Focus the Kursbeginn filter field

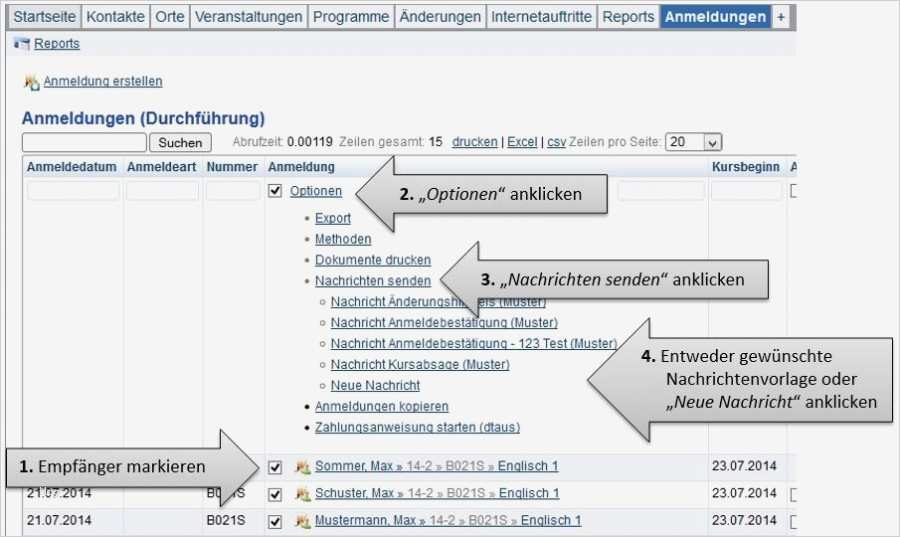(x=746, y=191)
